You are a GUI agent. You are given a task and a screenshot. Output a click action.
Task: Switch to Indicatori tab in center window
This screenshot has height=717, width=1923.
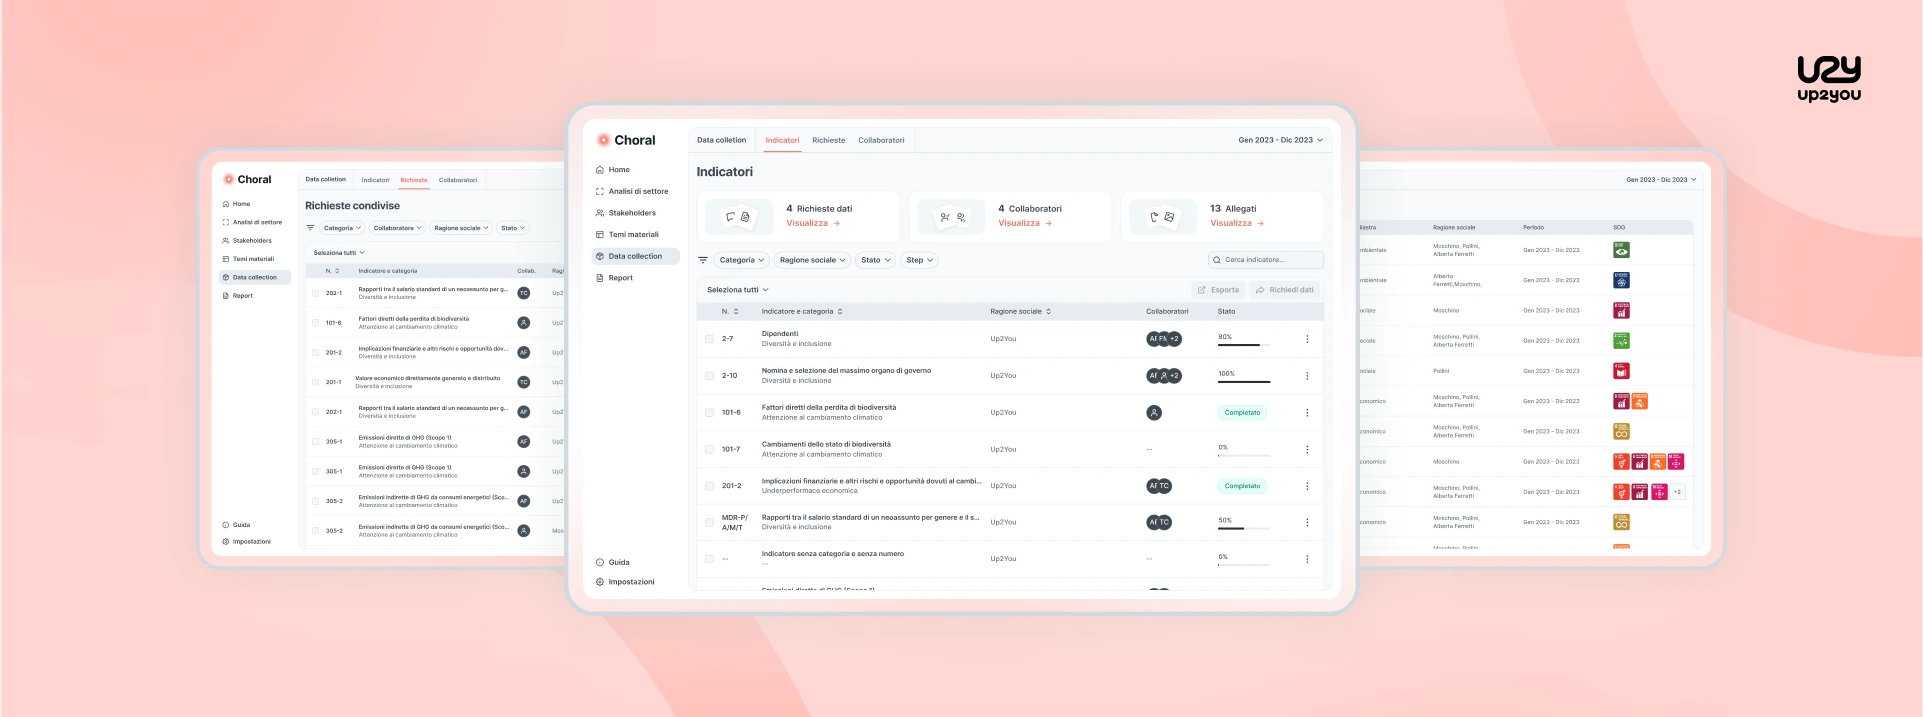[782, 140]
